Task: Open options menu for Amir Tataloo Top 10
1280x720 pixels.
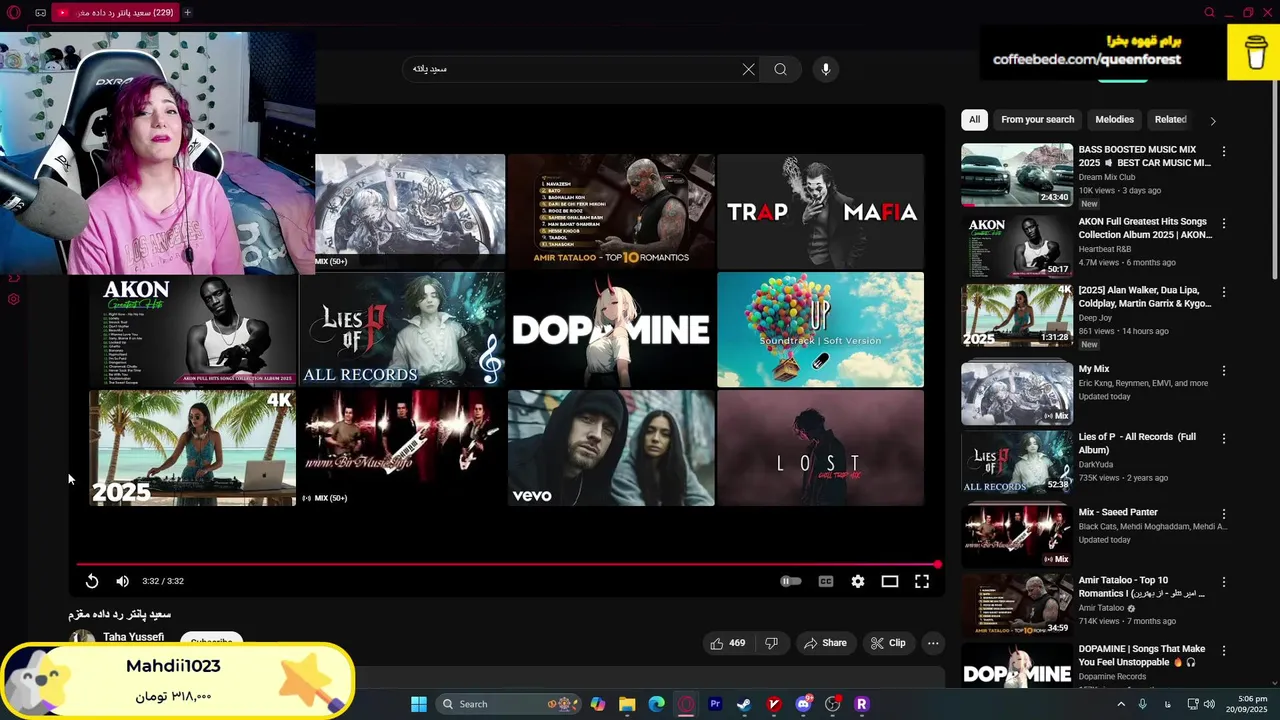Action: coord(1224,581)
